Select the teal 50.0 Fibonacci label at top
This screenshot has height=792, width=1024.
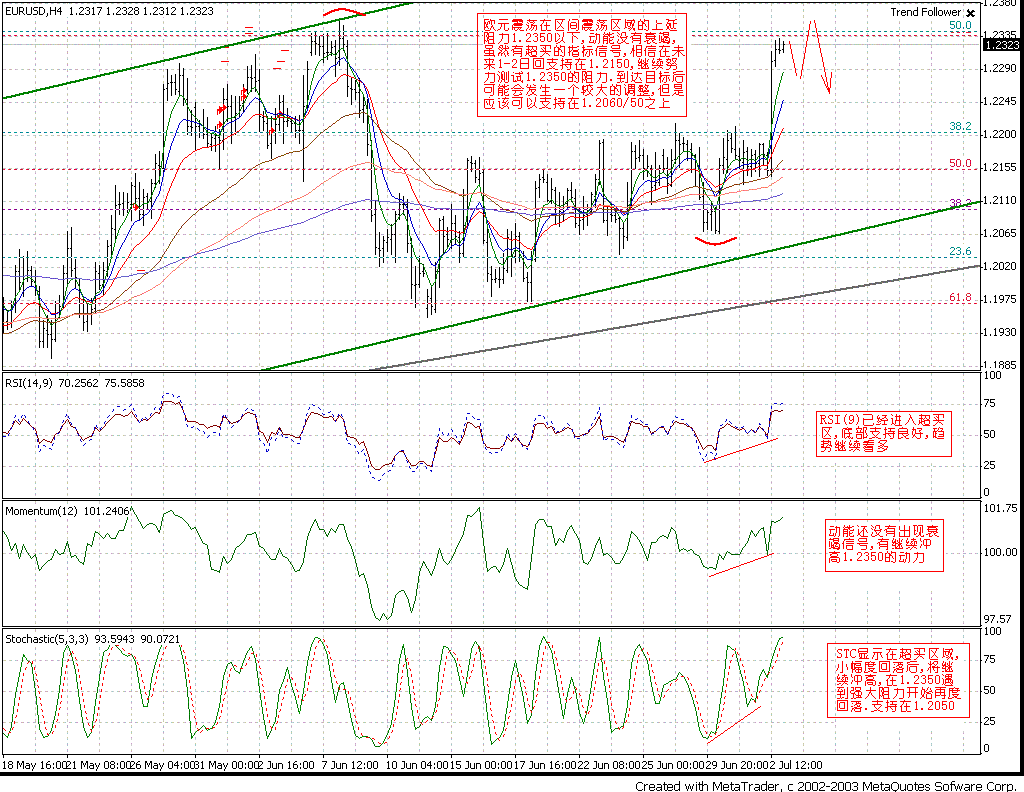pyautogui.click(x=960, y=25)
